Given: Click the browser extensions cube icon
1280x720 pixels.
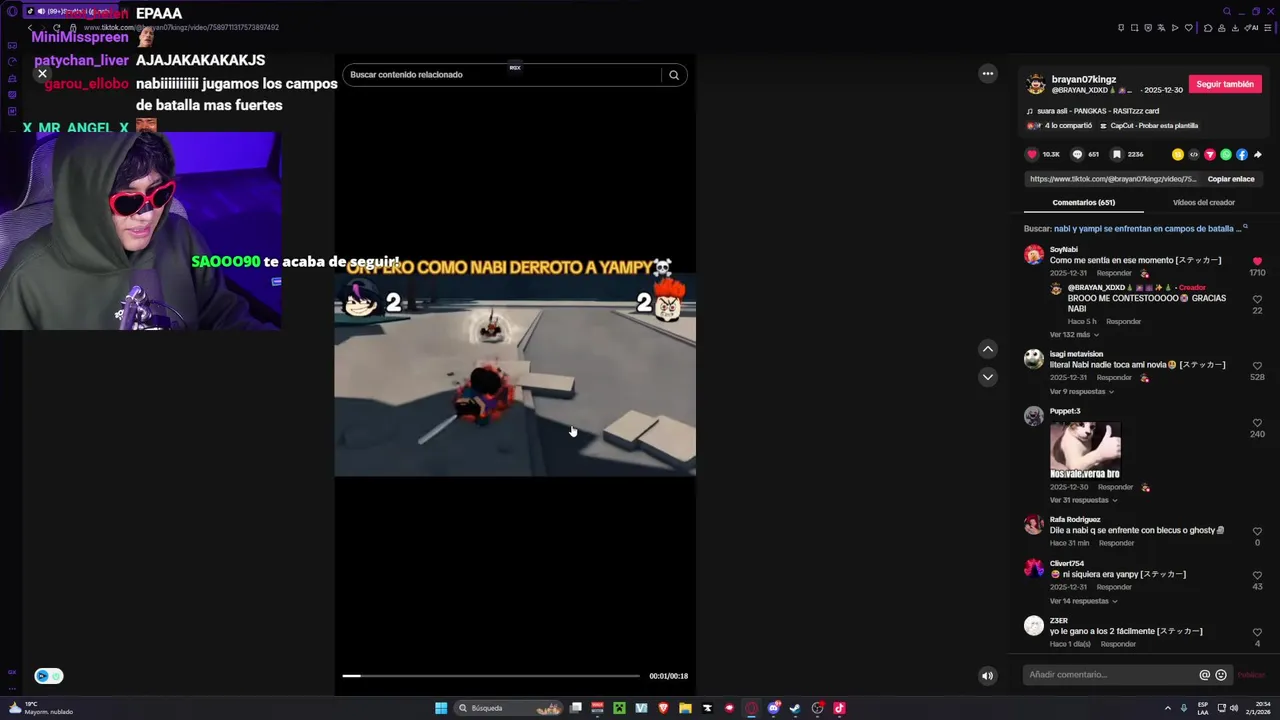Looking at the screenshot, I should pyautogui.click(x=1208, y=28).
